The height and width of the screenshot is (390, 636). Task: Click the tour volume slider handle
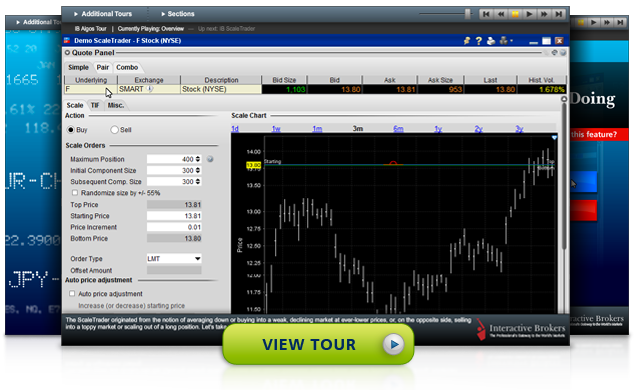coord(468,14)
